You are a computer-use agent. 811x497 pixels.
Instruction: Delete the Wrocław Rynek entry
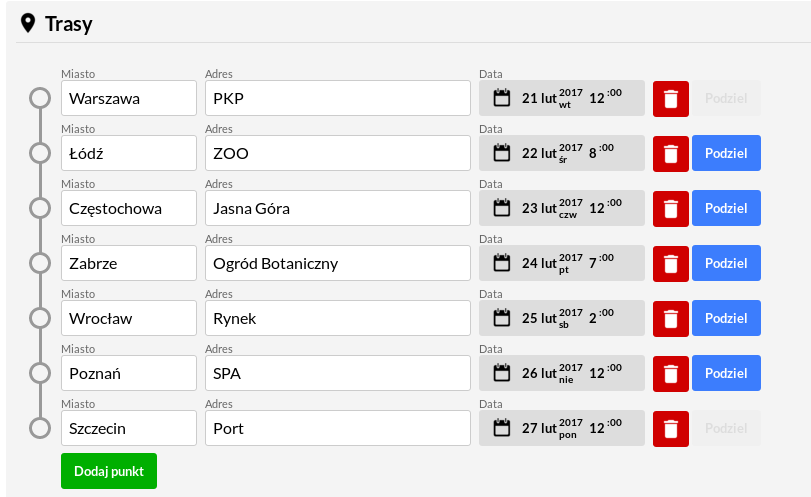[670, 319]
